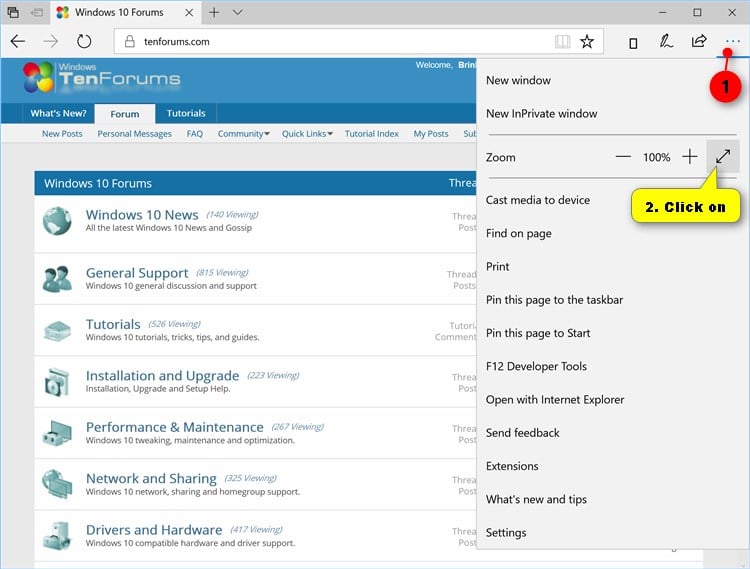Click the Tutorials forum icon
This screenshot has width=750, height=569.
[x=57, y=330]
